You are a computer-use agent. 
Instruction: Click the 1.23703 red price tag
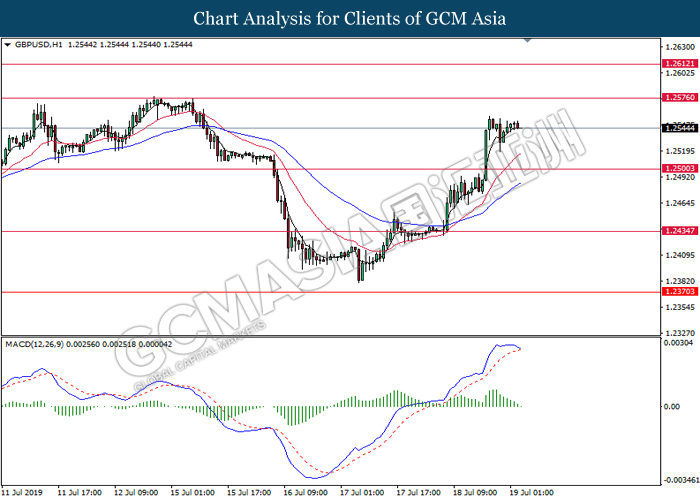click(679, 292)
